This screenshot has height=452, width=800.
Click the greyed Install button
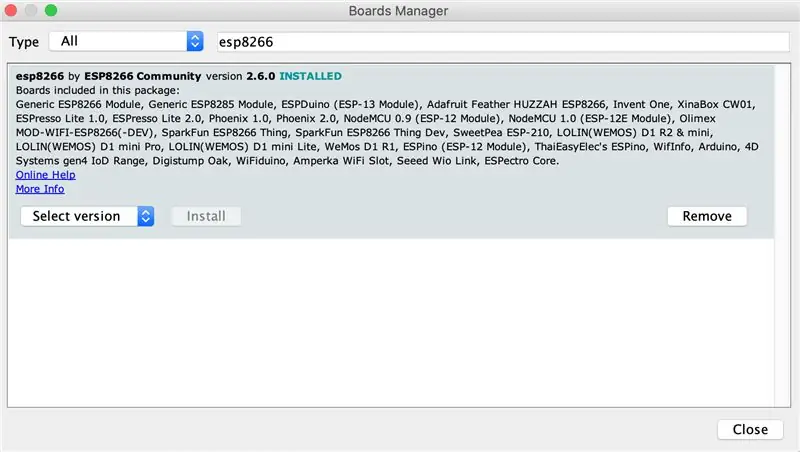pos(206,216)
